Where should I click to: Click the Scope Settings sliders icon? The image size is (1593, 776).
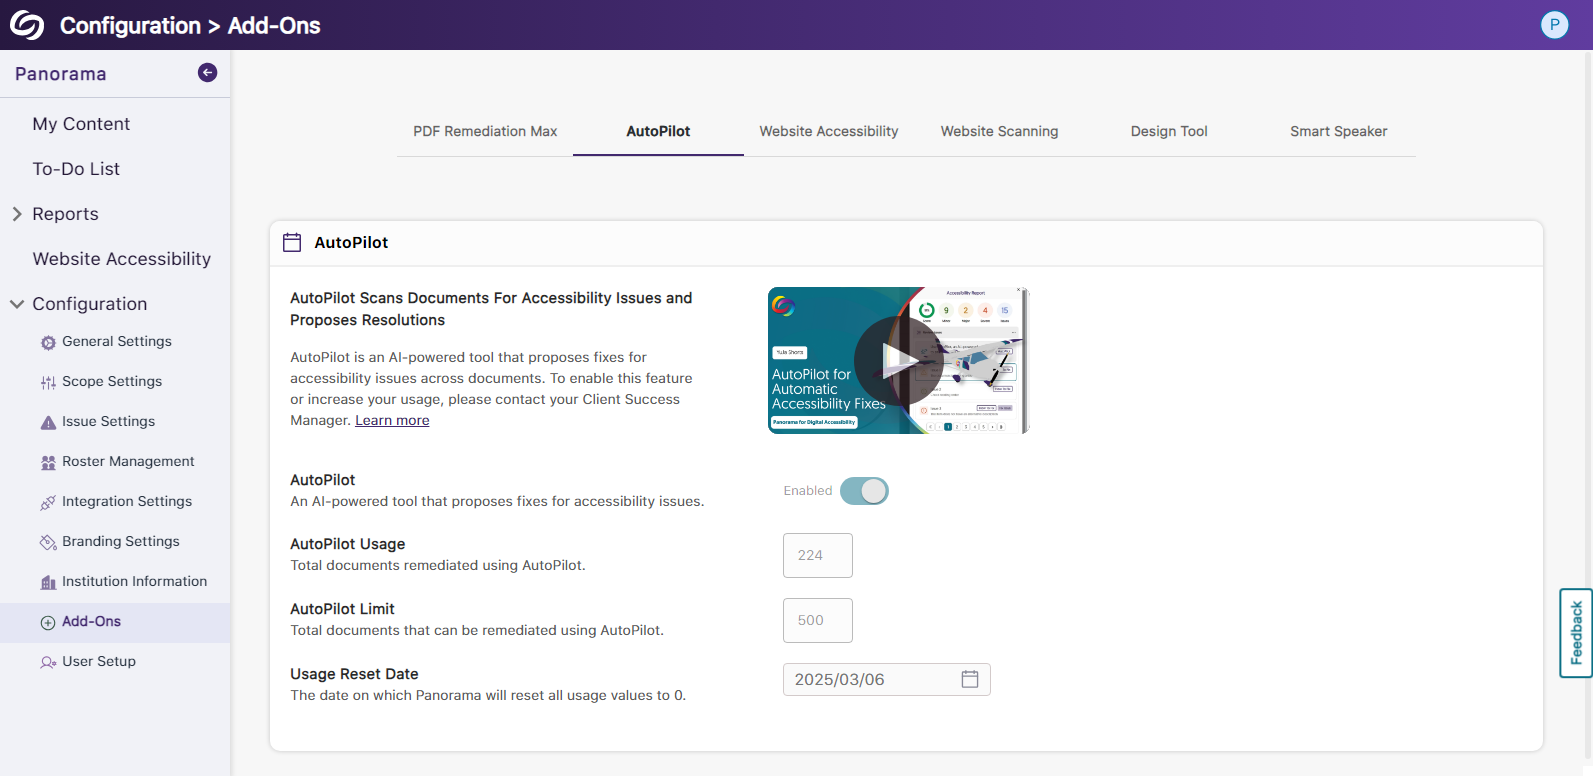(x=48, y=383)
